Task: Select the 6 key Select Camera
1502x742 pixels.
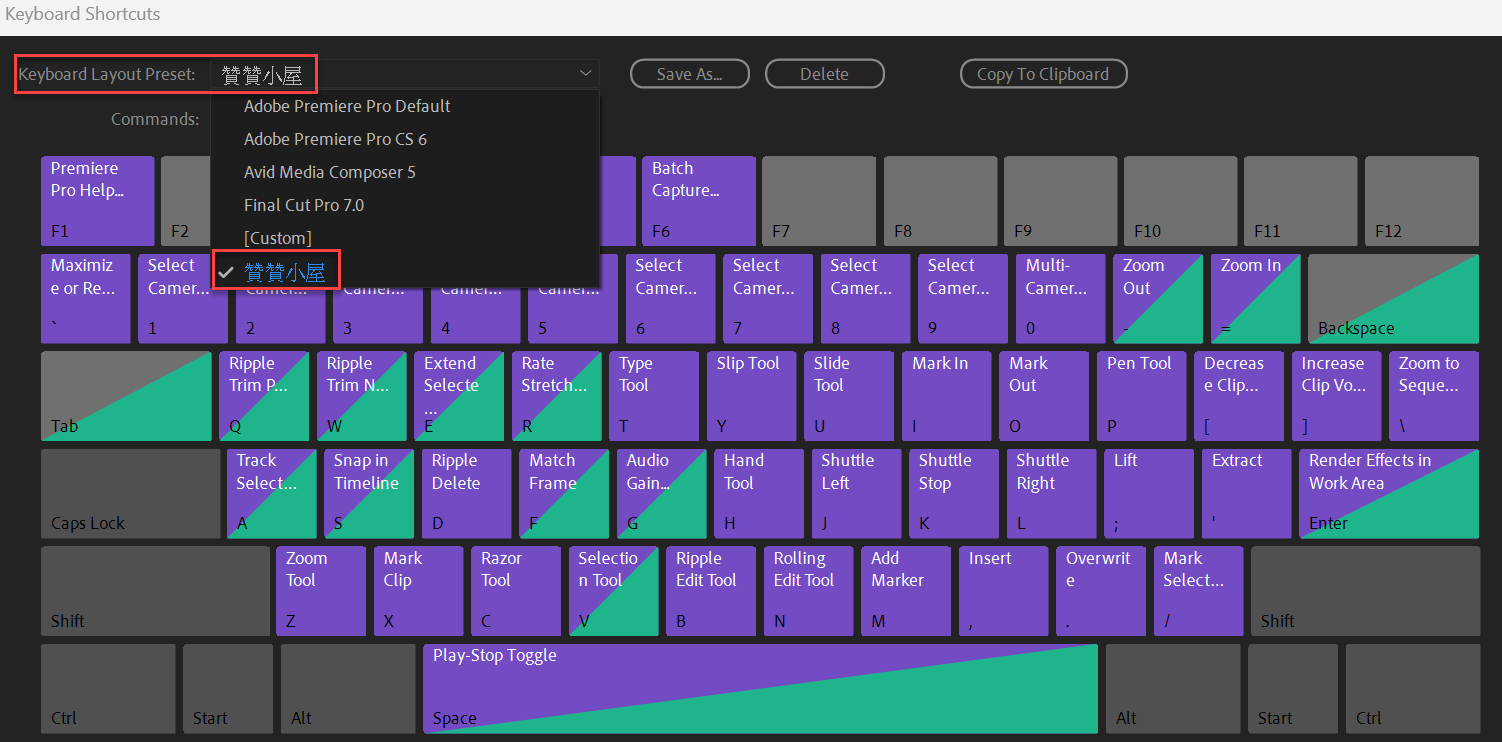Action: pyautogui.click(x=671, y=298)
